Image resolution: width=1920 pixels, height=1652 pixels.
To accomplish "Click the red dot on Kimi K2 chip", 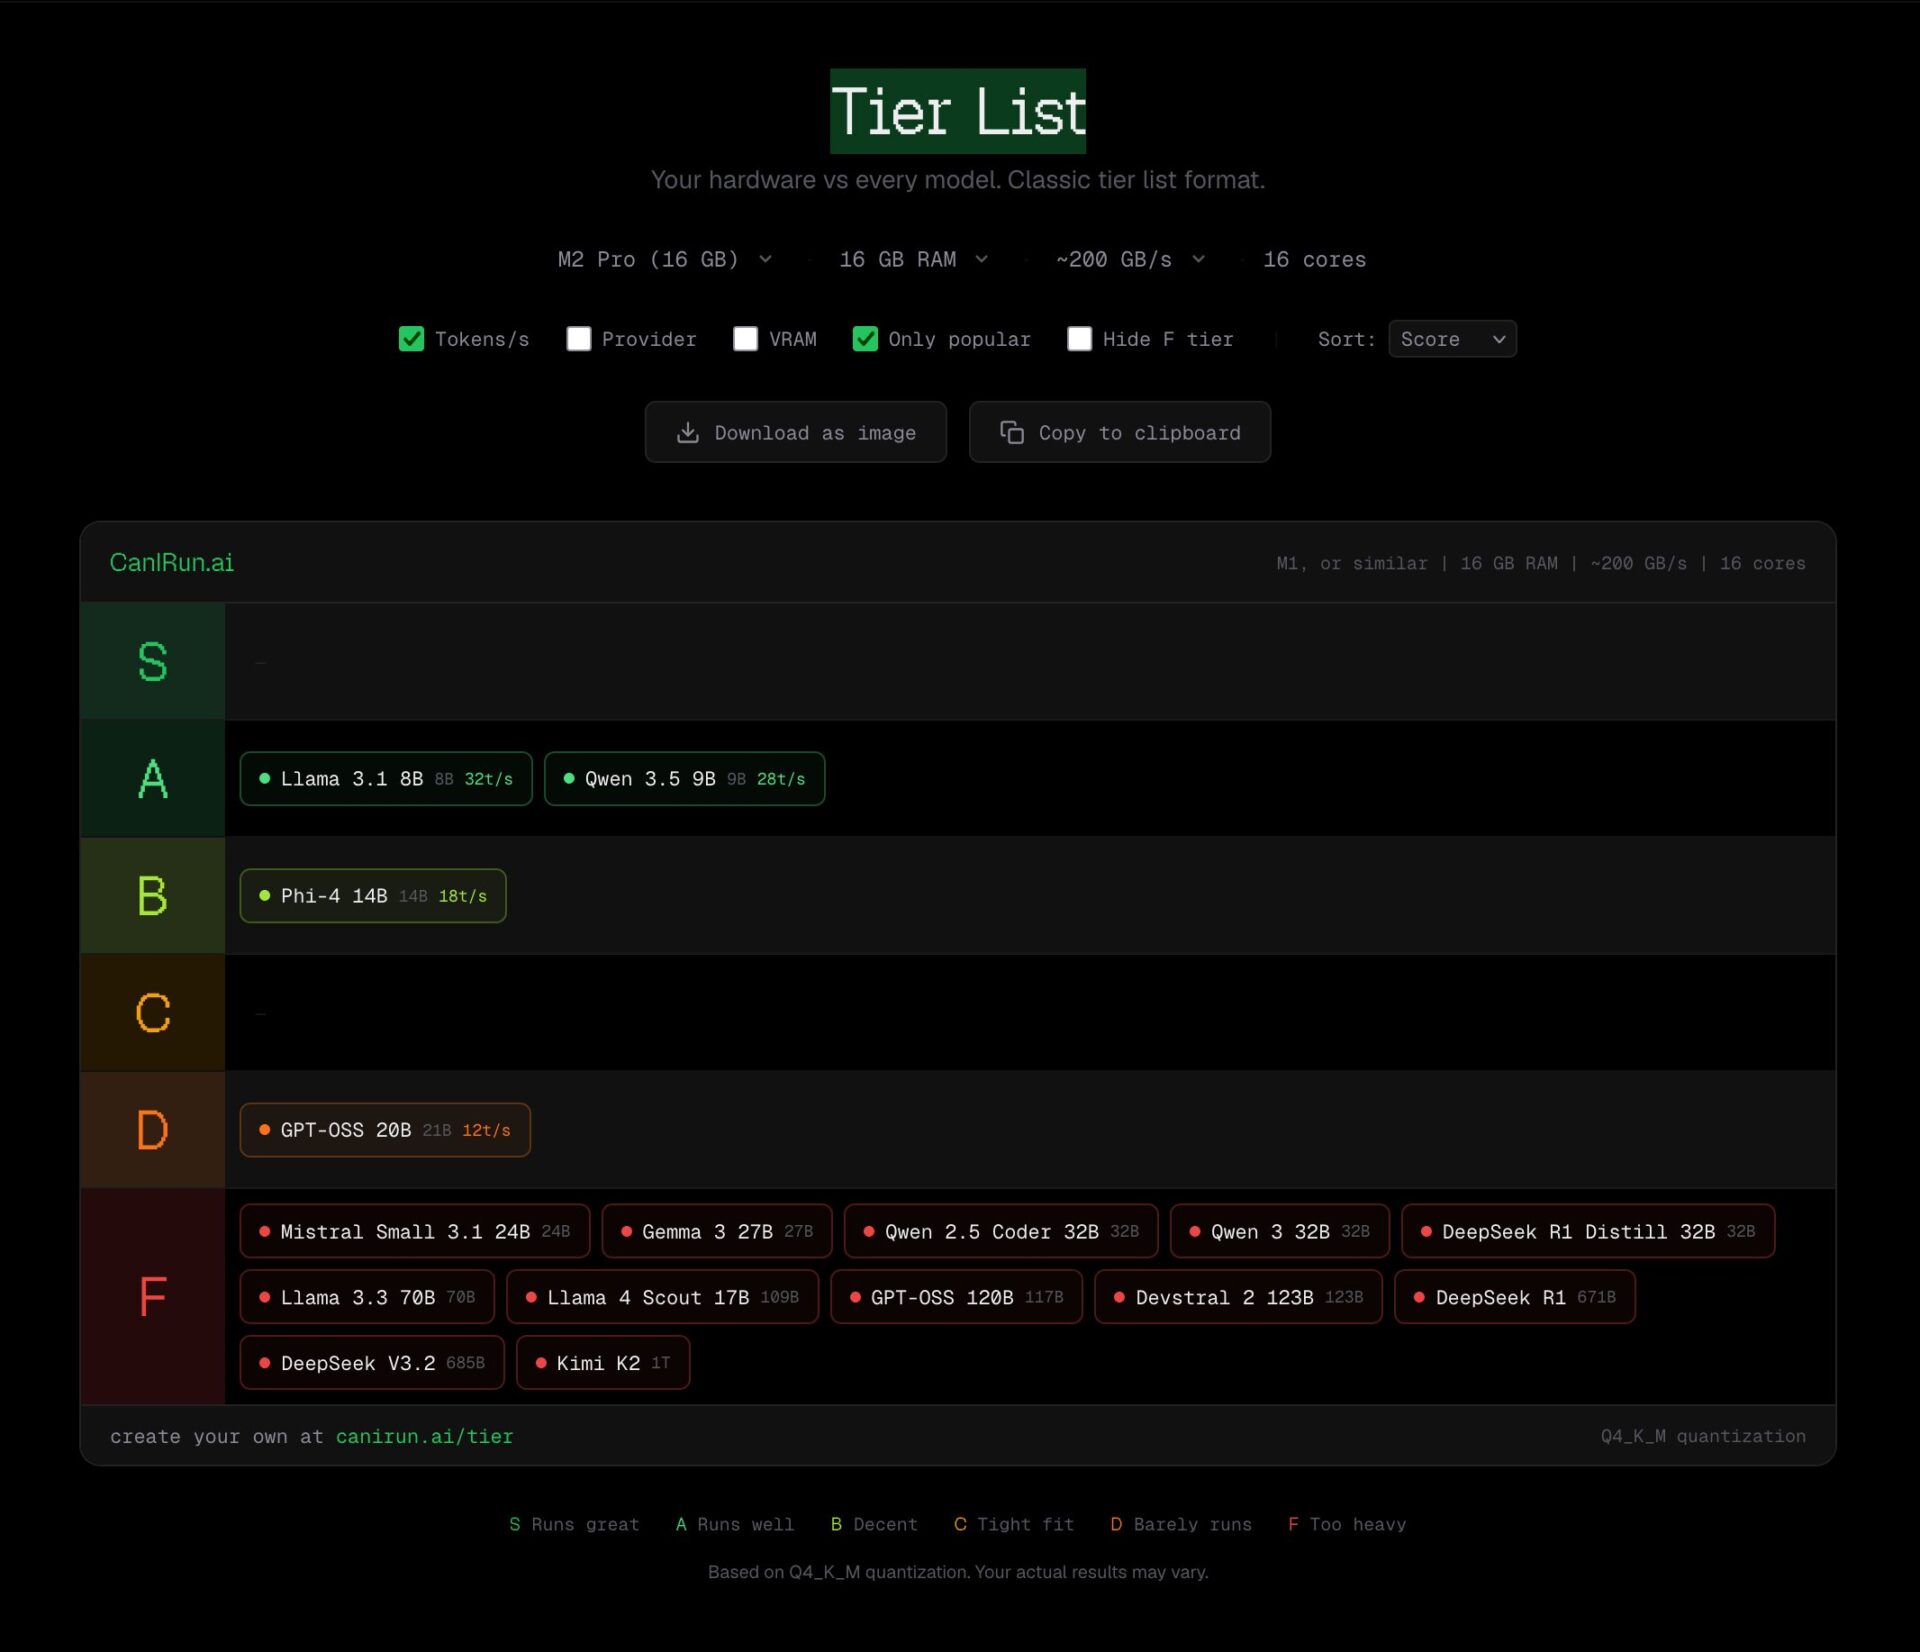I will pyautogui.click(x=541, y=1363).
